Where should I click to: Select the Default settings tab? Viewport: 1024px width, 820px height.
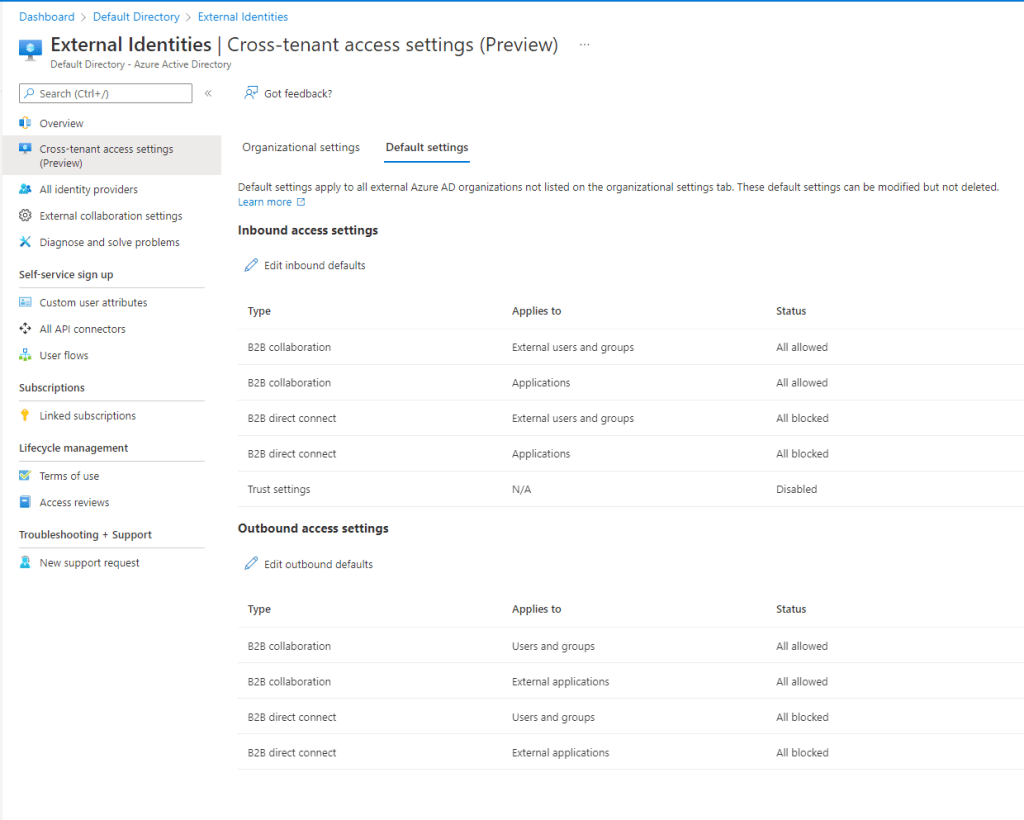pos(427,148)
